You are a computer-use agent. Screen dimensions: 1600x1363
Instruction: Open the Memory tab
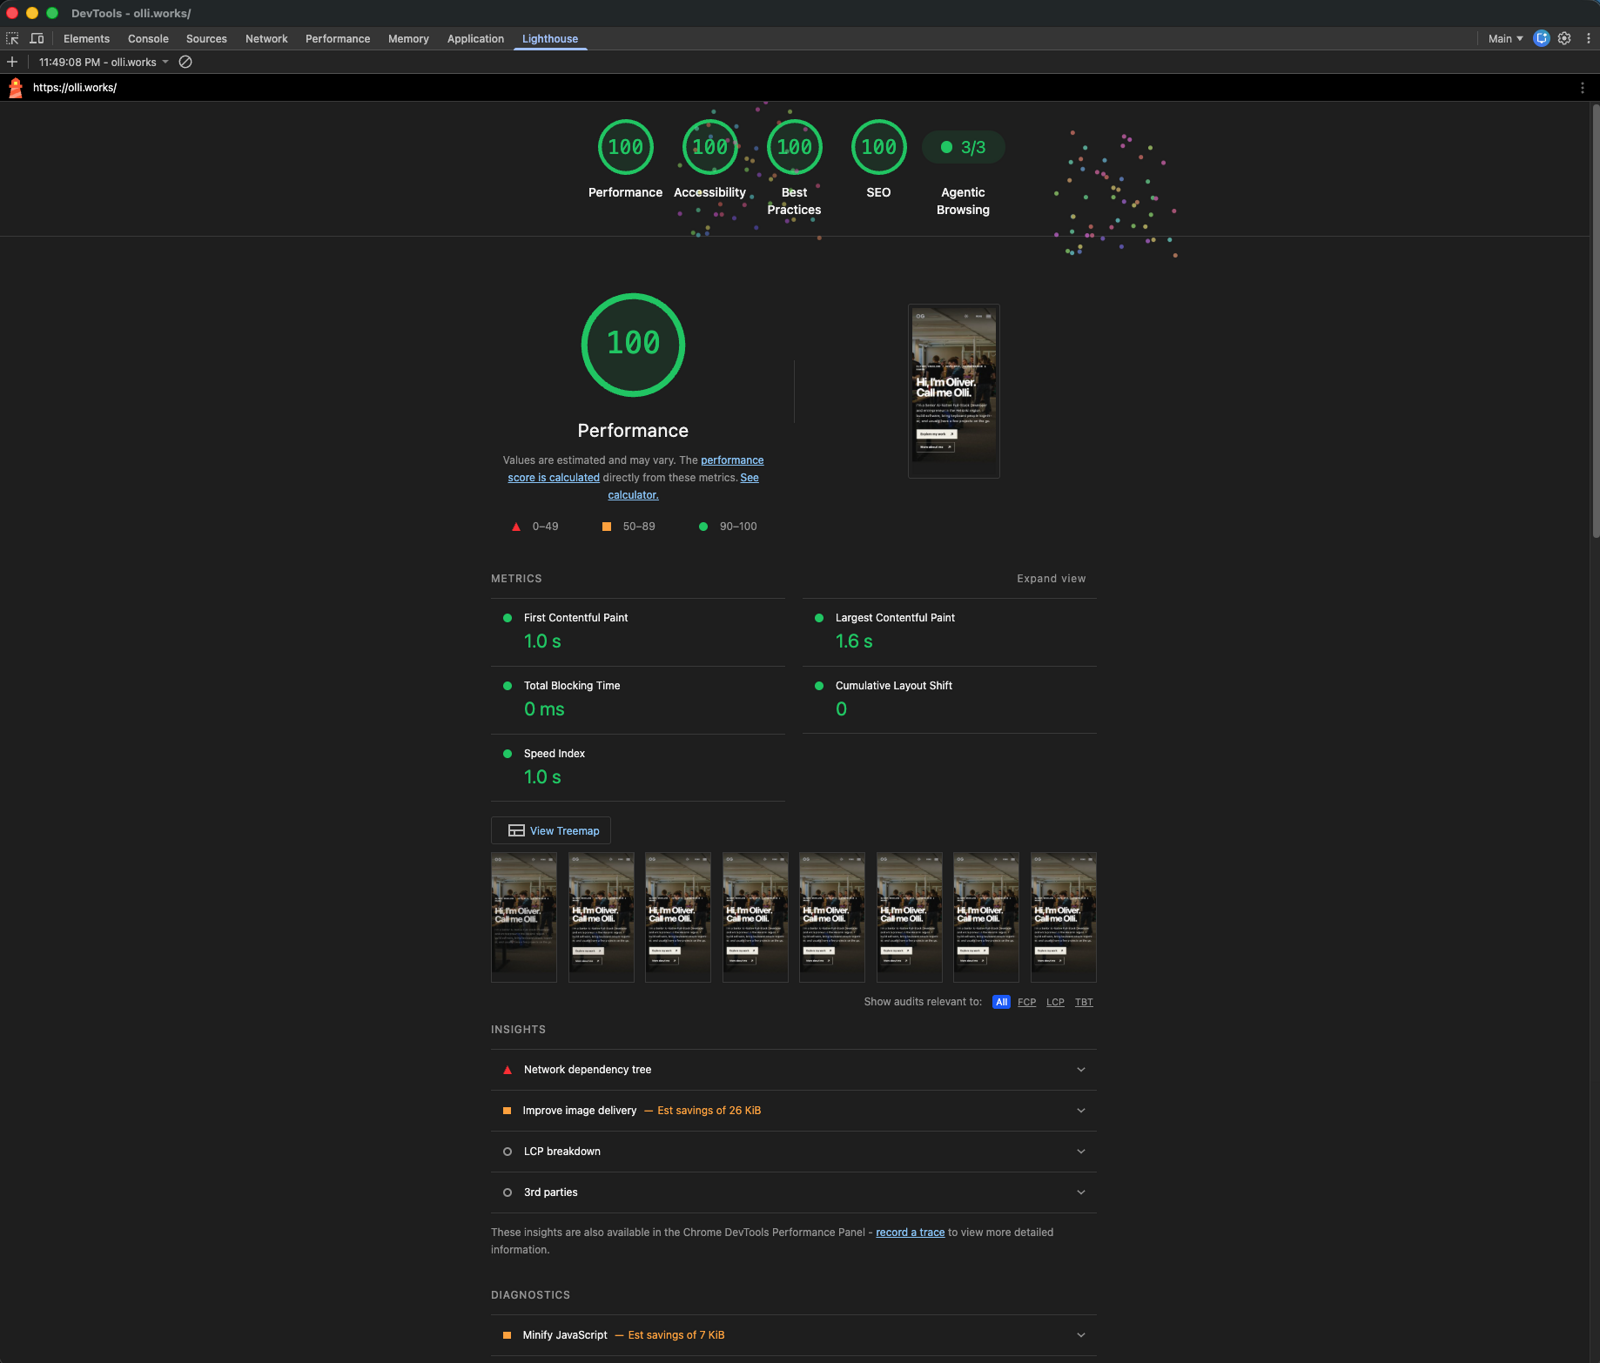[408, 39]
